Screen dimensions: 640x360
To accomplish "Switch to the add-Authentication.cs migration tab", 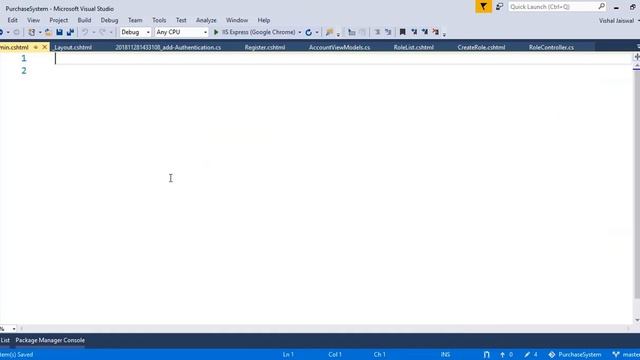I will (x=168, y=47).
